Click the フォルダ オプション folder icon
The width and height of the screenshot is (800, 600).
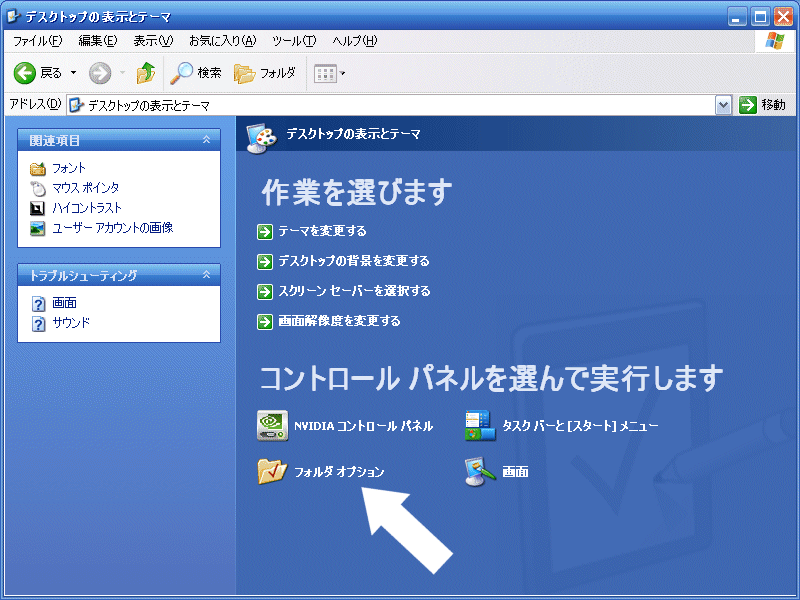(x=272, y=471)
